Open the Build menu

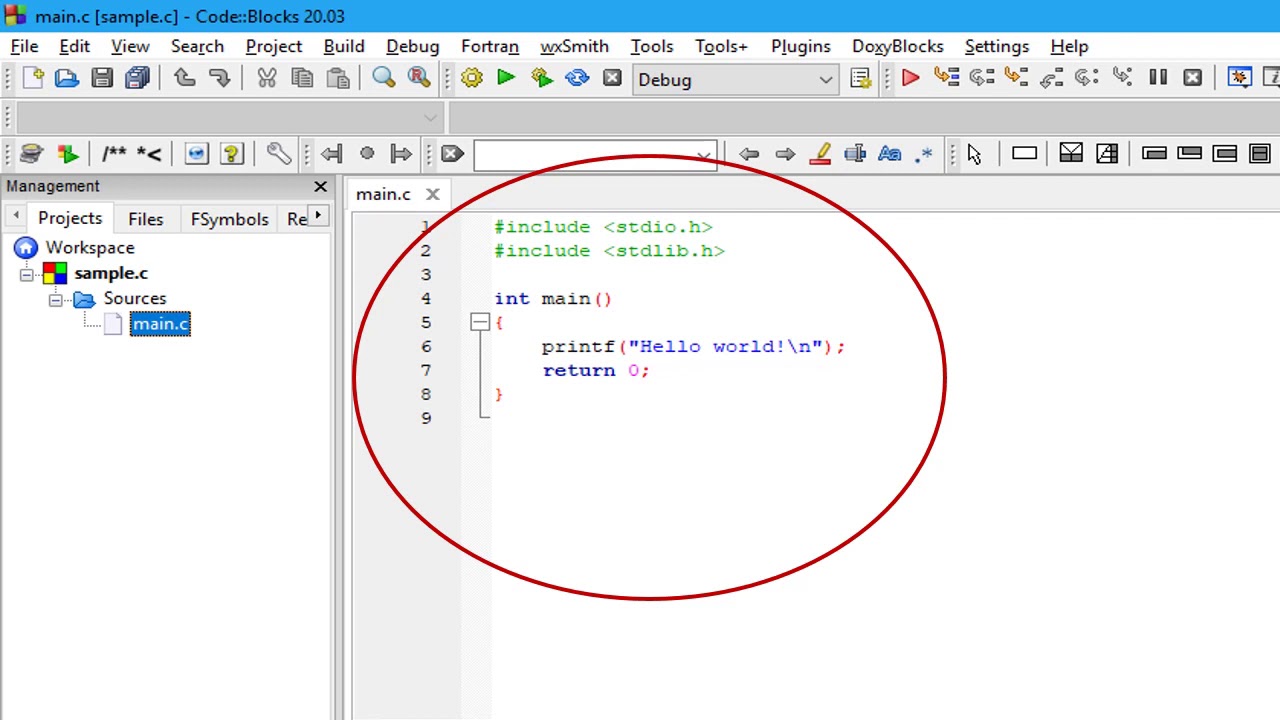(x=344, y=46)
